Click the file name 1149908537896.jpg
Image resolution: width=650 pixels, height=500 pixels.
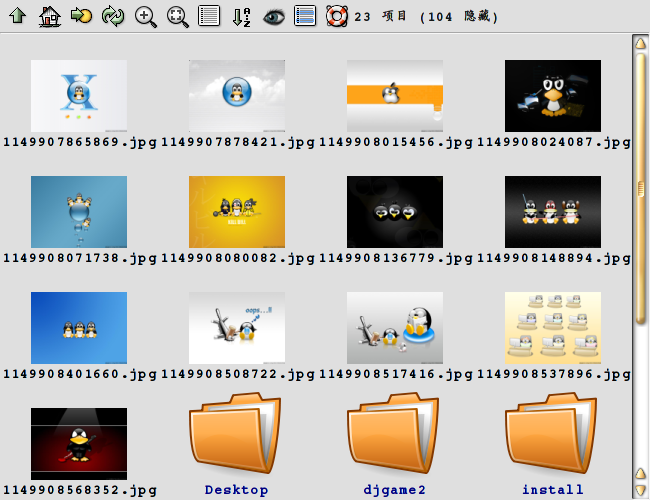point(554,375)
